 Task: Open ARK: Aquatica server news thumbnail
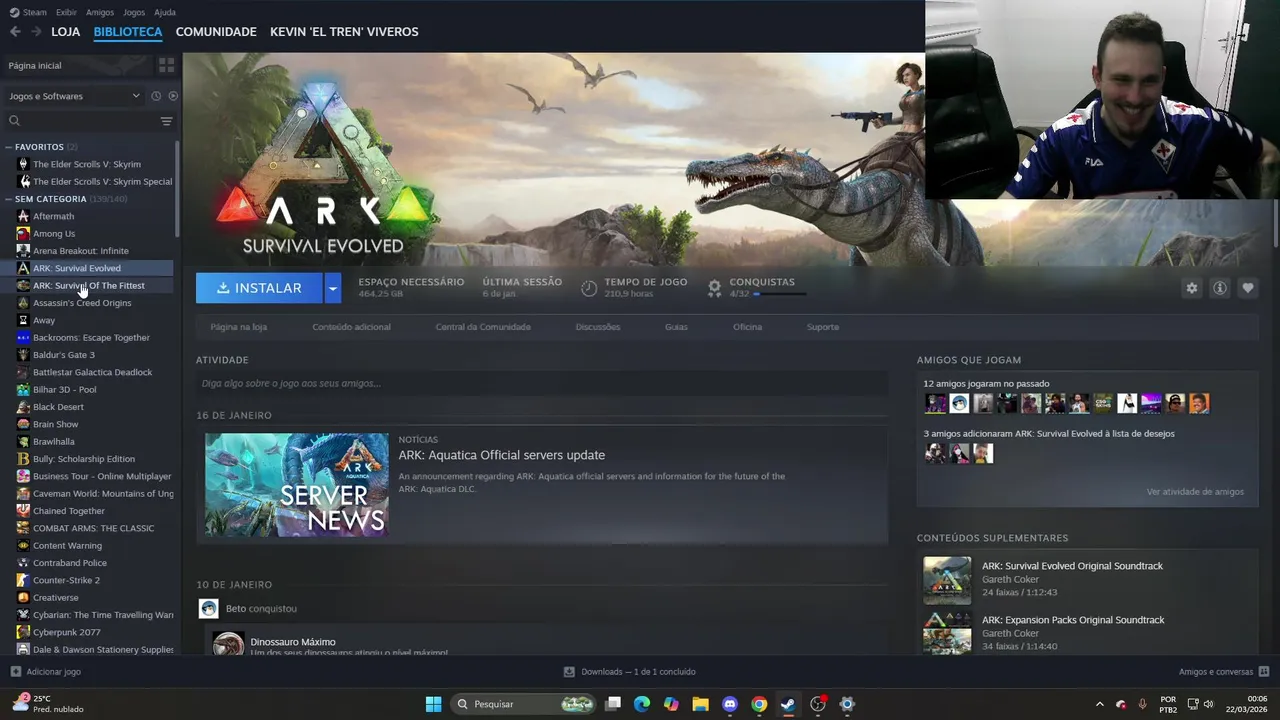[x=297, y=485]
